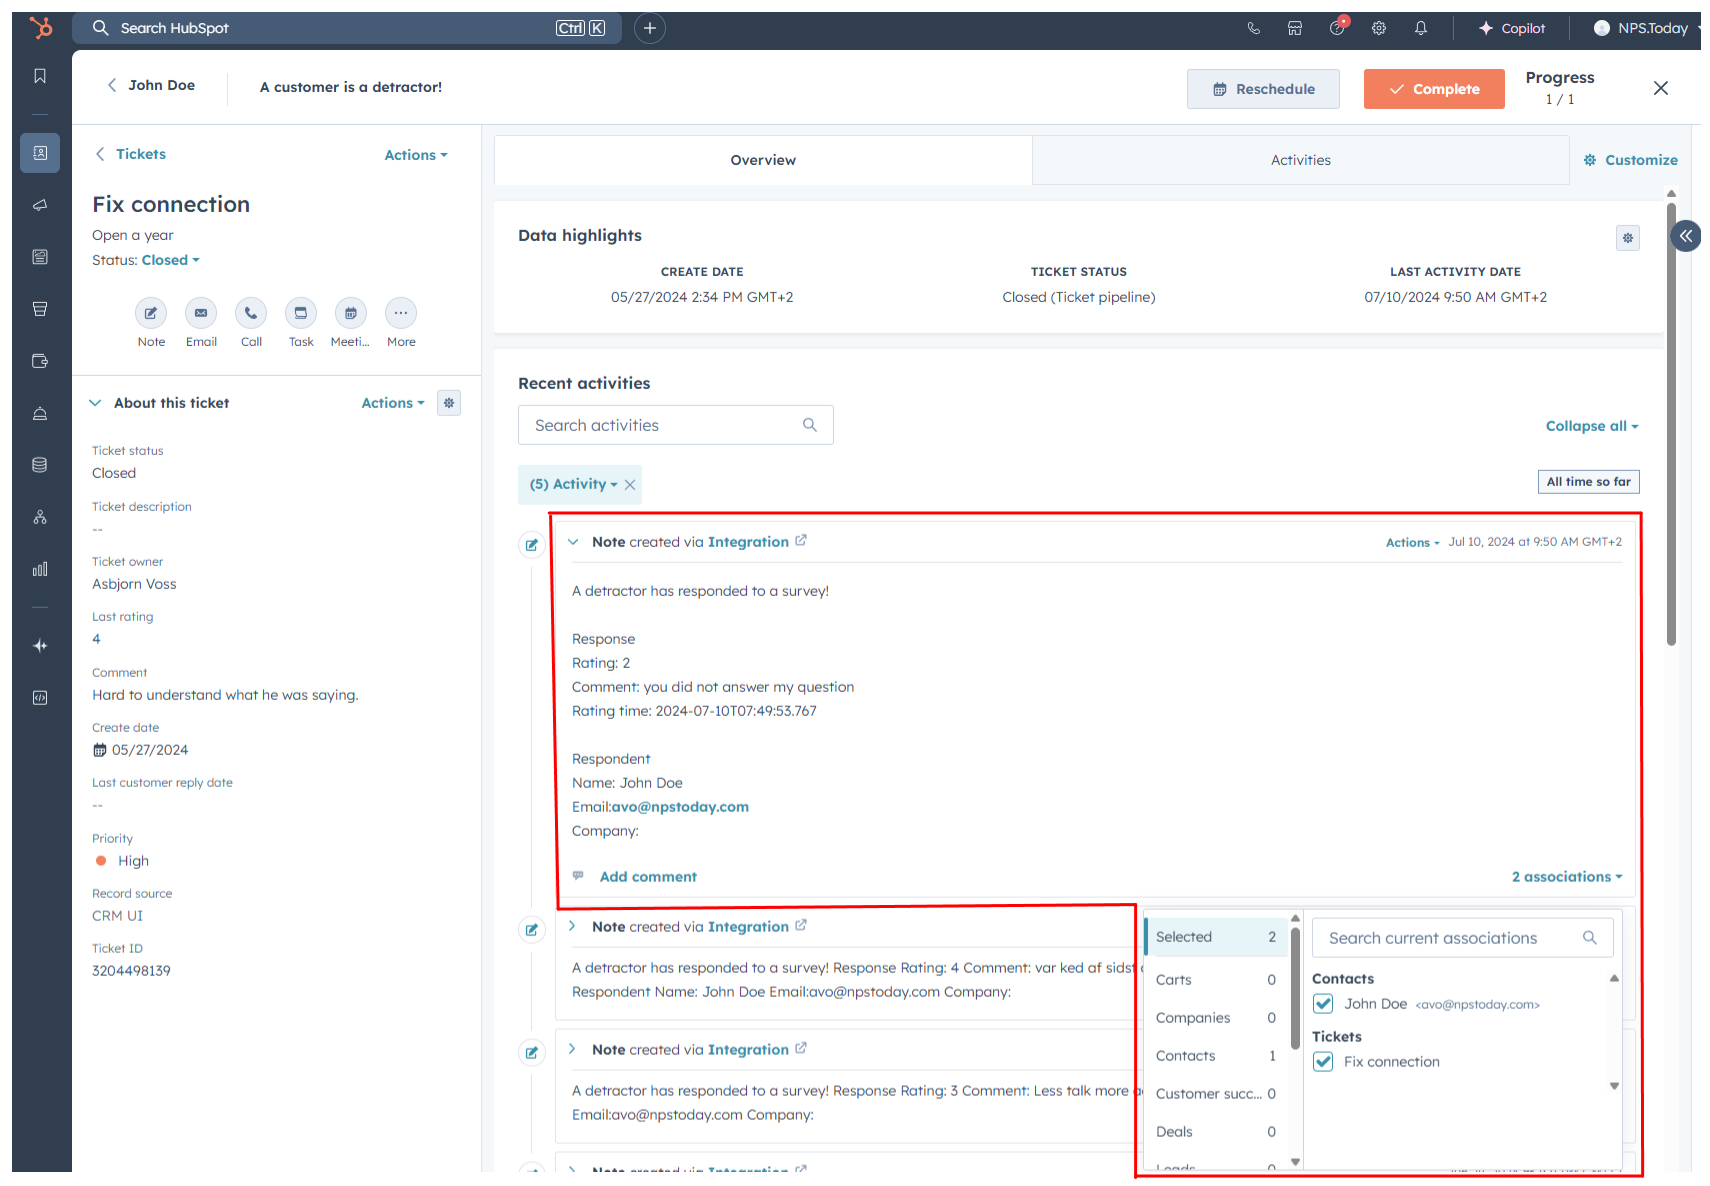This screenshot has height=1186, width=1710.
Task: Click the Email icon button
Action: [201, 313]
